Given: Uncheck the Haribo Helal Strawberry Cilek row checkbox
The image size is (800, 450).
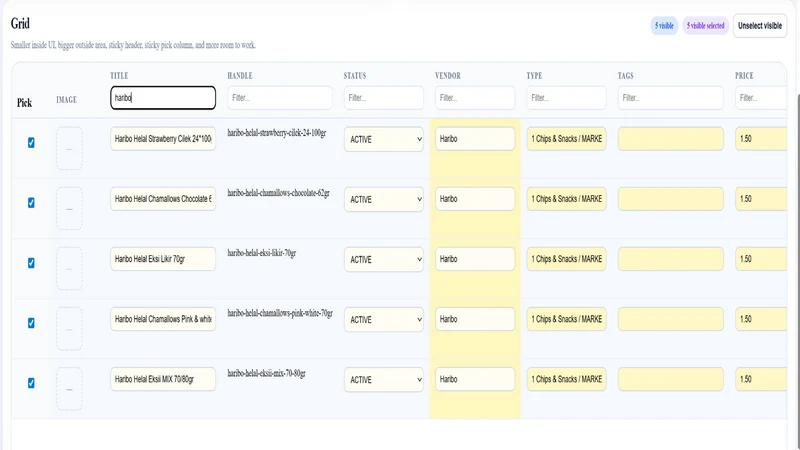Looking at the screenshot, I should pyautogui.click(x=31, y=143).
